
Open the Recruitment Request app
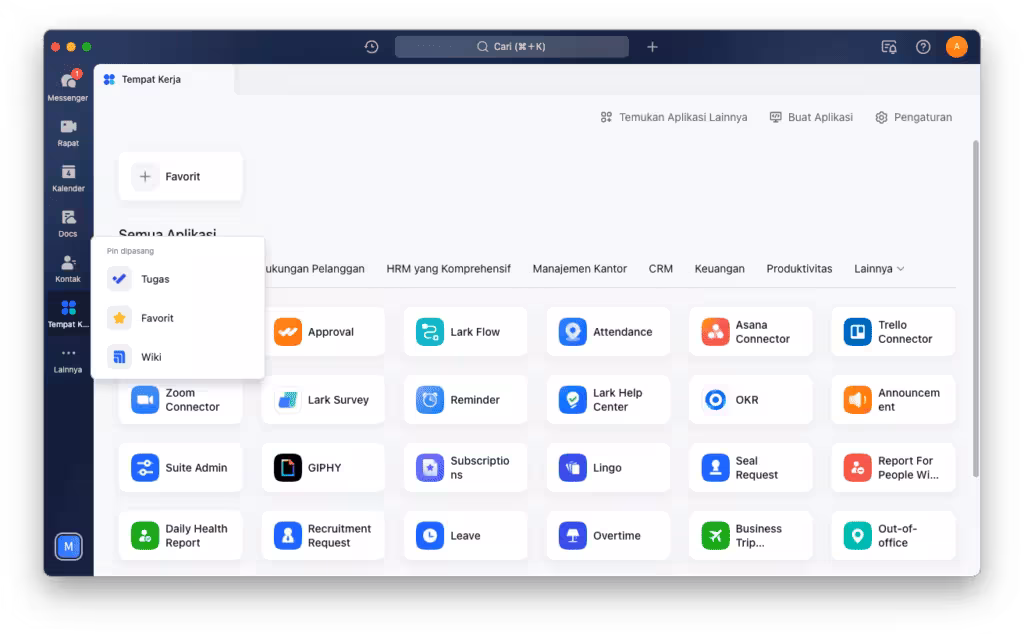click(x=323, y=535)
